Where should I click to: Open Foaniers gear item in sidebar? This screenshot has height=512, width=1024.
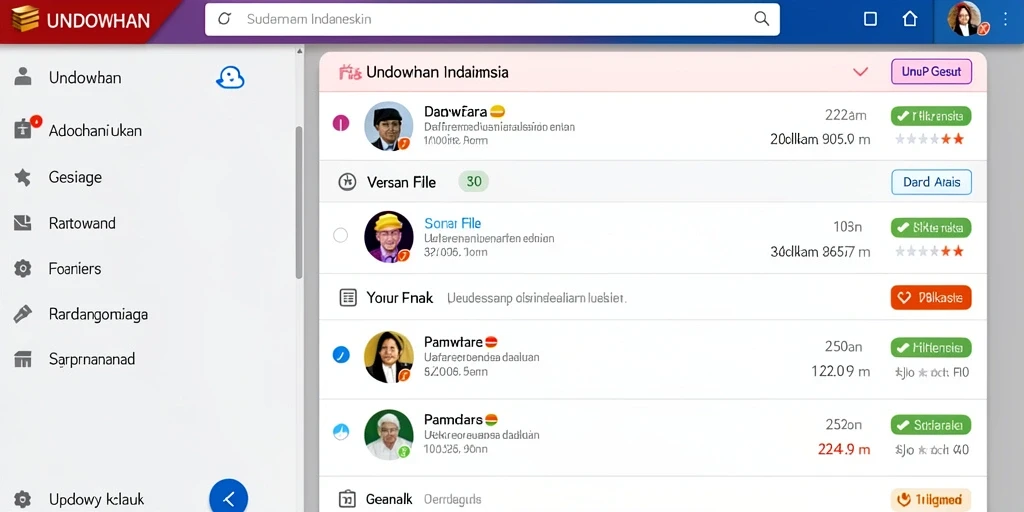[x=75, y=268]
